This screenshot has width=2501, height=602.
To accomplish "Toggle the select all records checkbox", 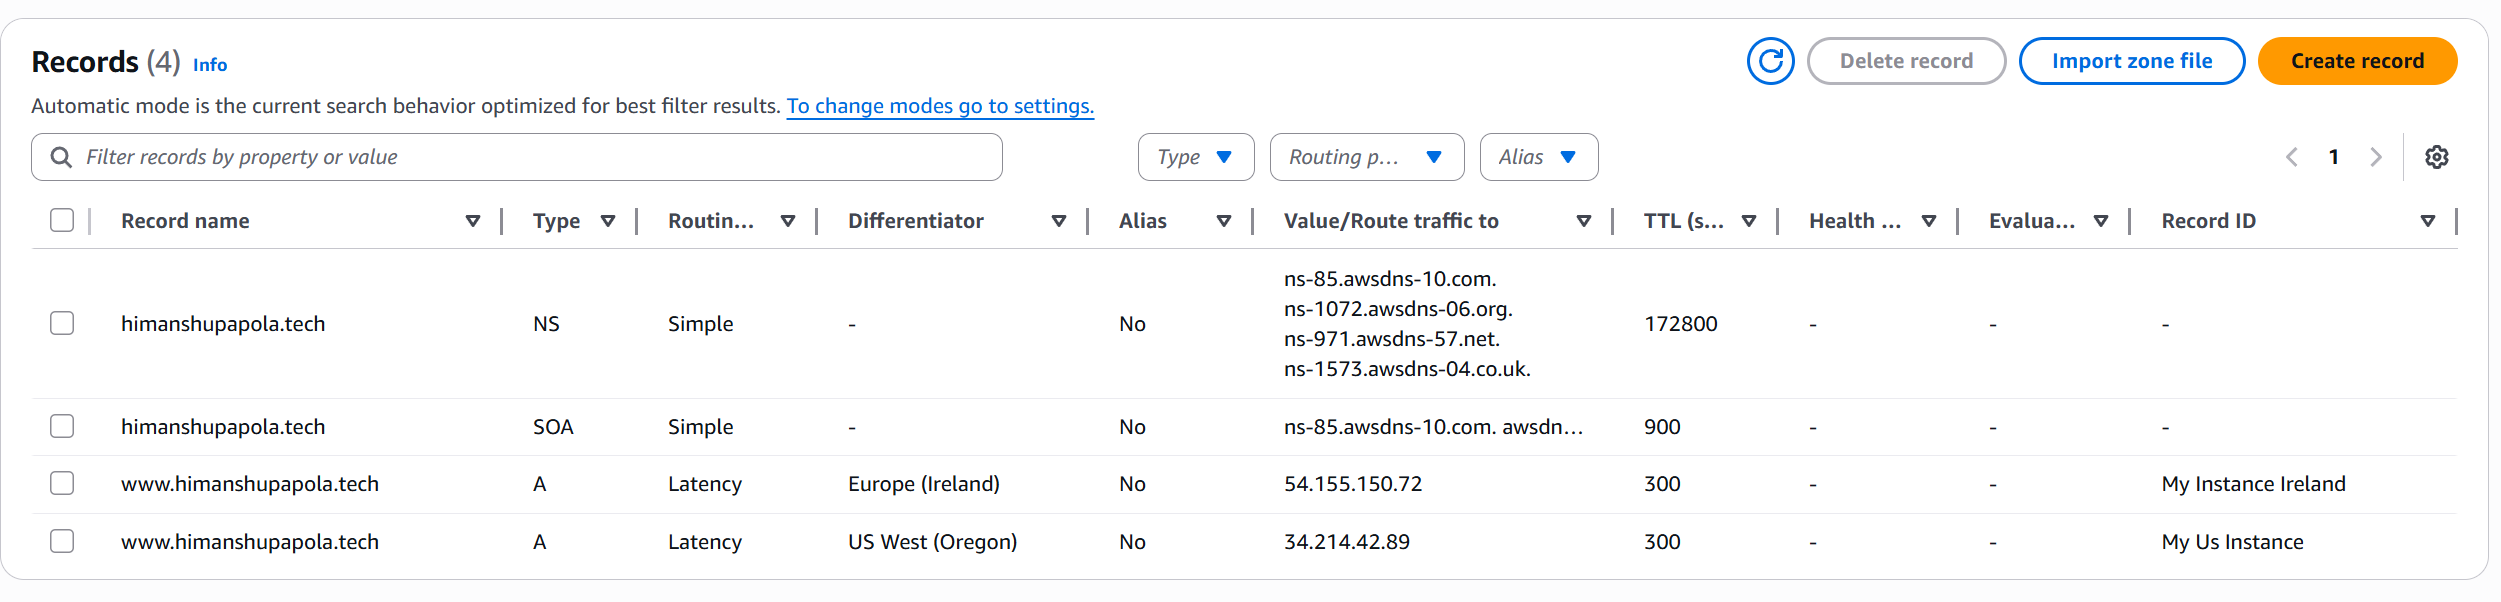I will point(62,220).
